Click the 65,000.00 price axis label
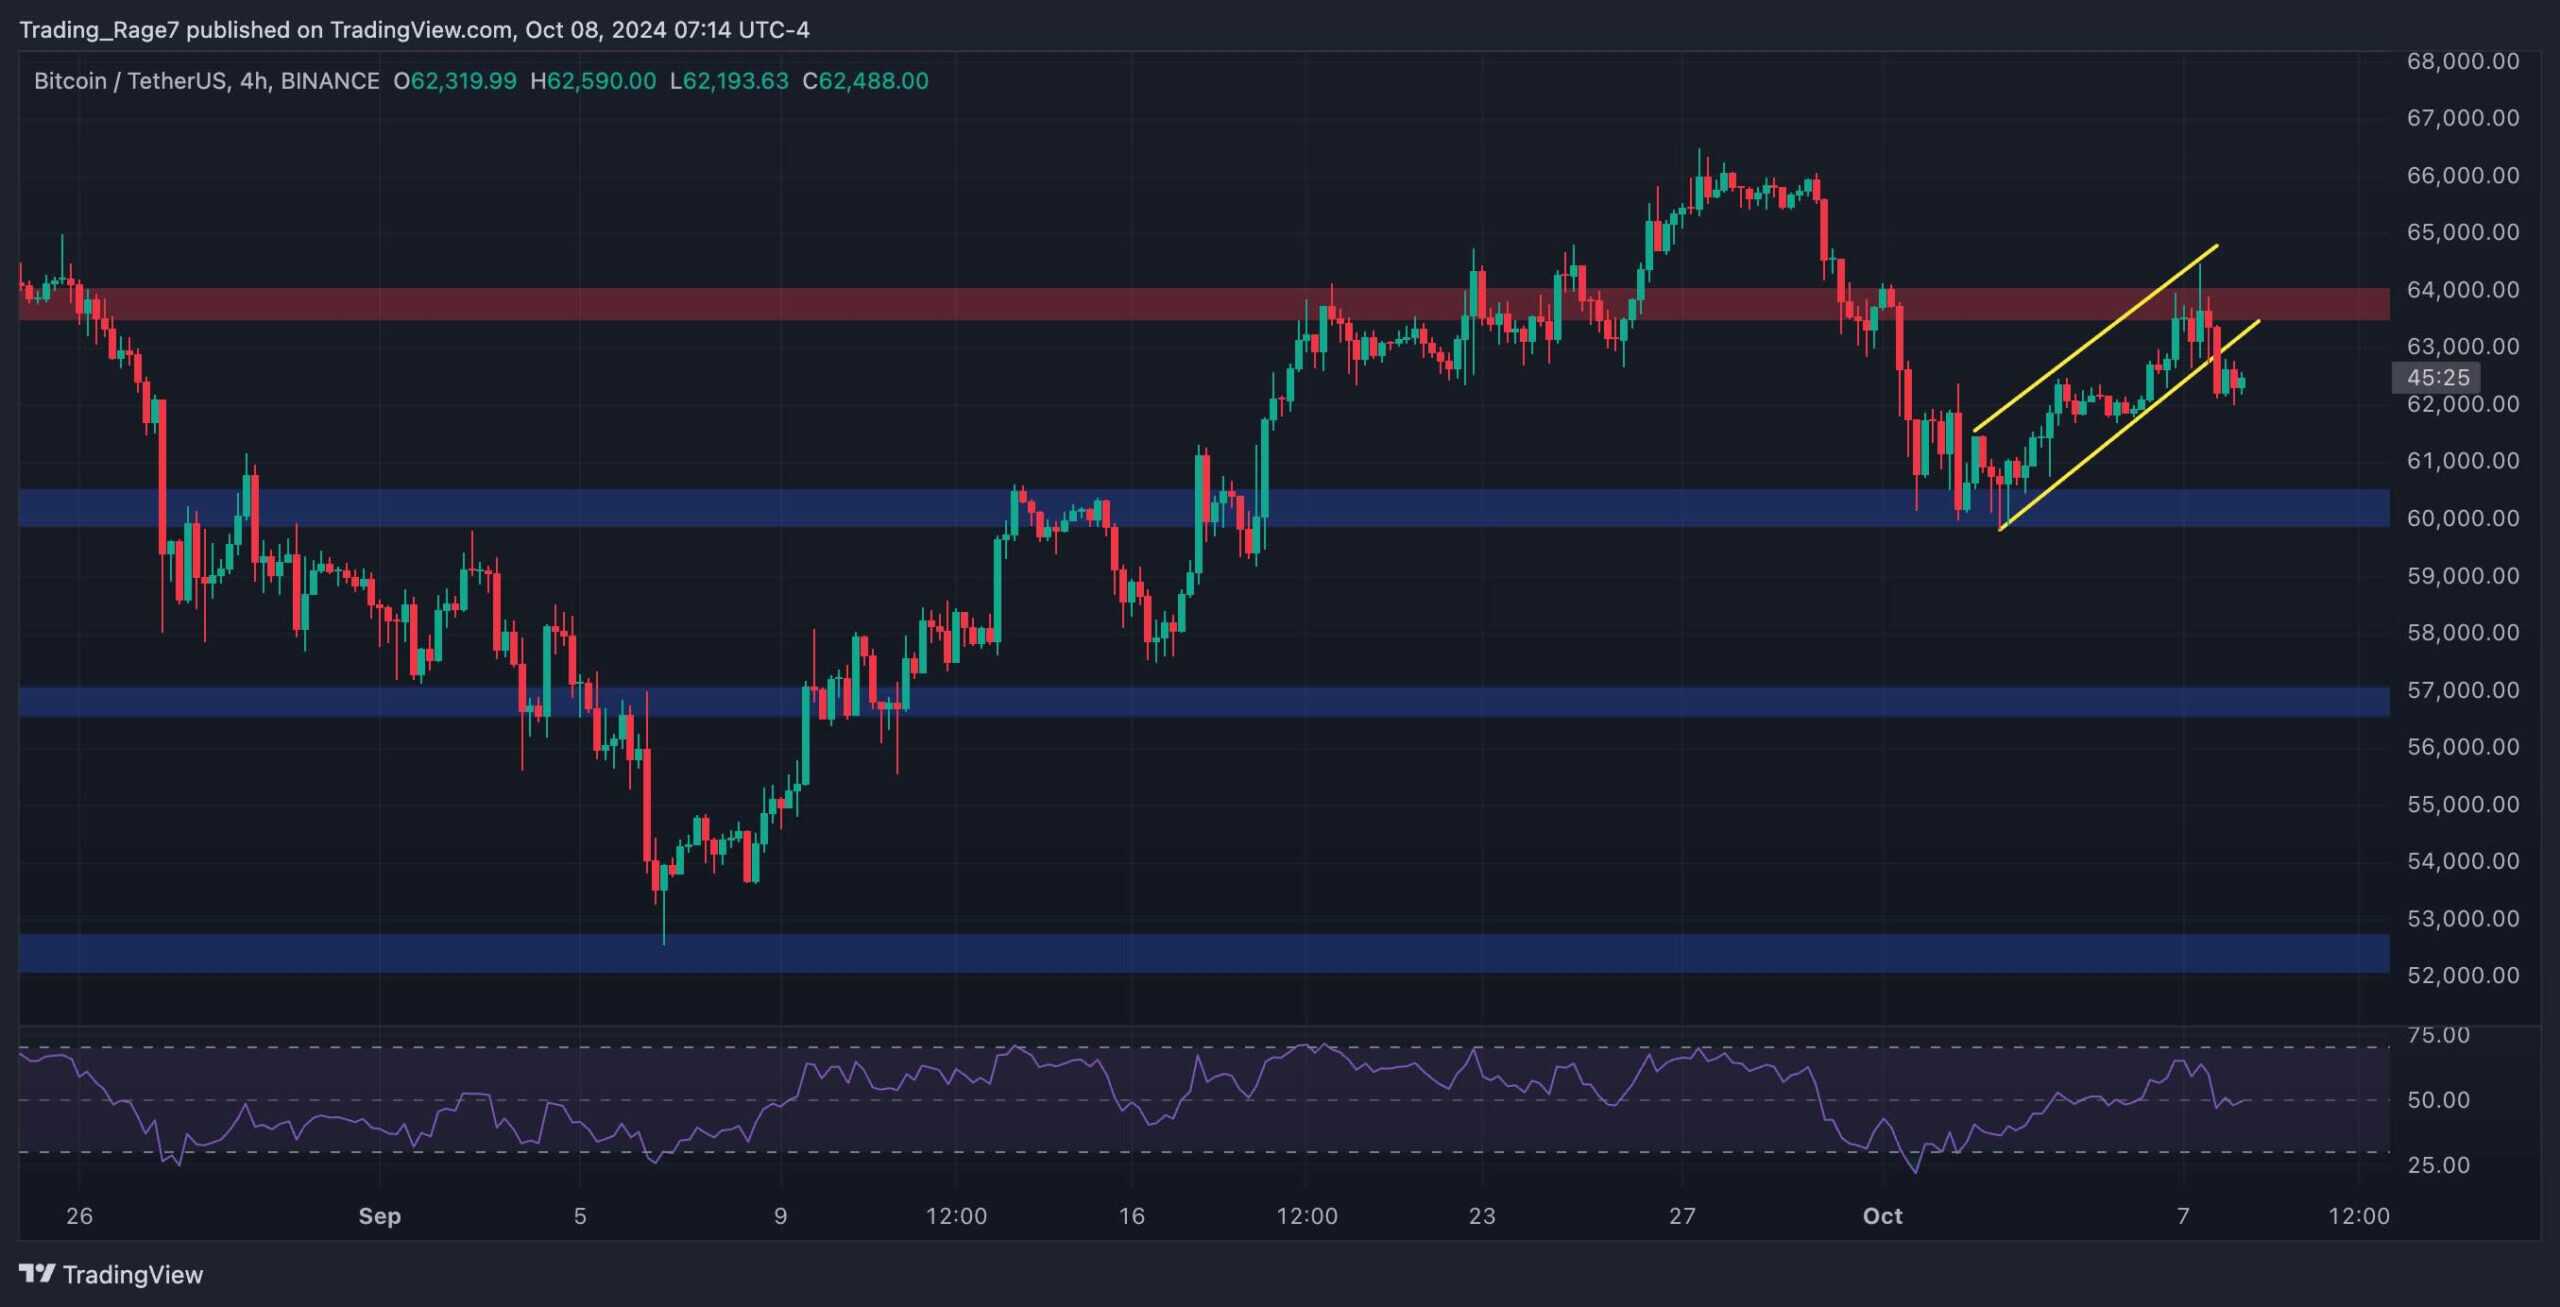This screenshot has width=2560, height=1307. tap(2463, 232)
